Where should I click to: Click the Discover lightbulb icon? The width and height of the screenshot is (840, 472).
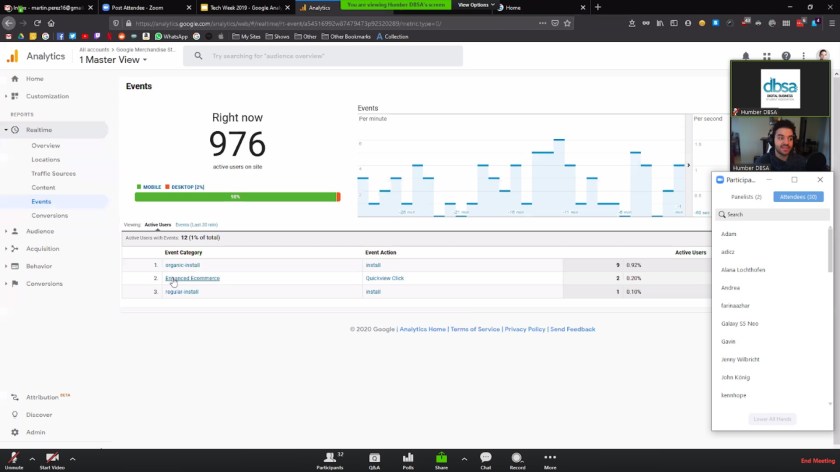point(14,414)
